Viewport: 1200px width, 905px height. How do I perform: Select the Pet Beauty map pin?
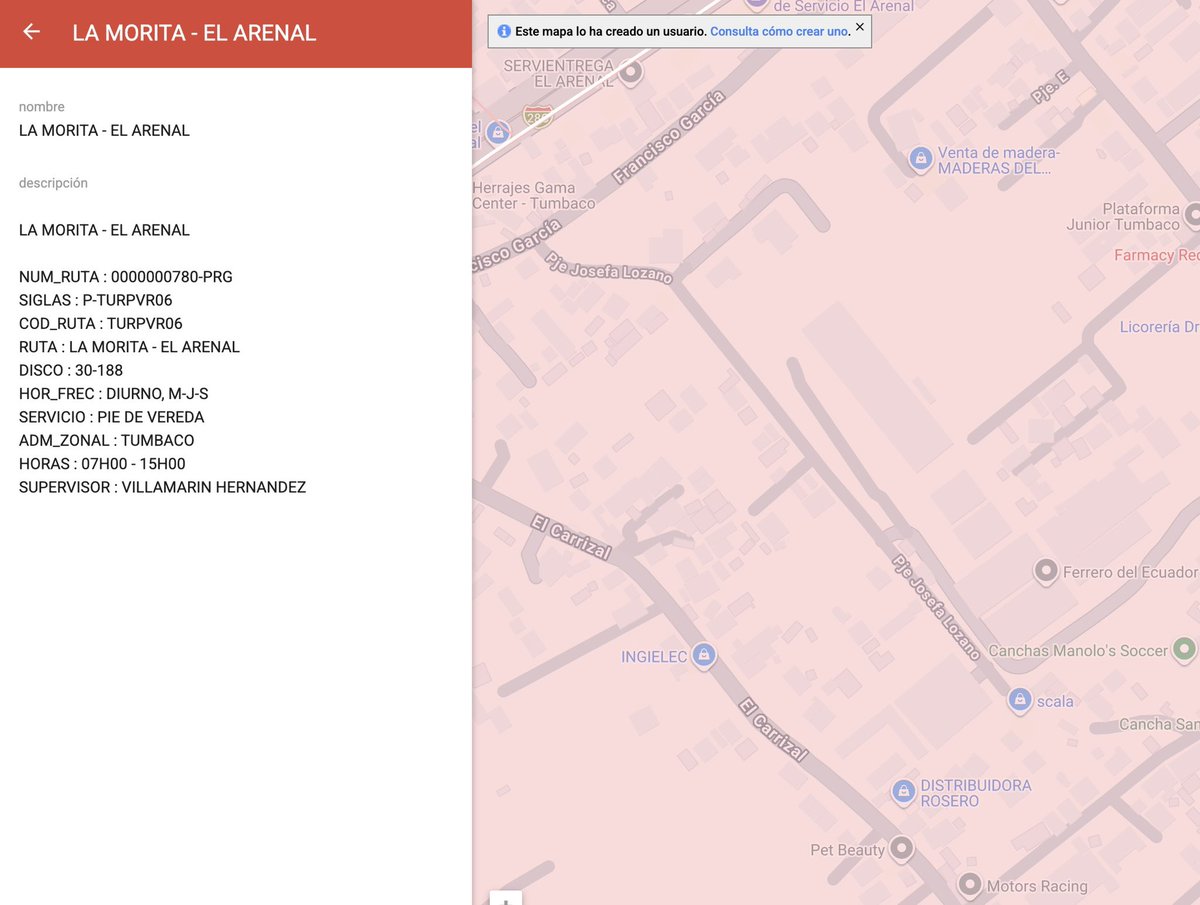coord(901,848)
